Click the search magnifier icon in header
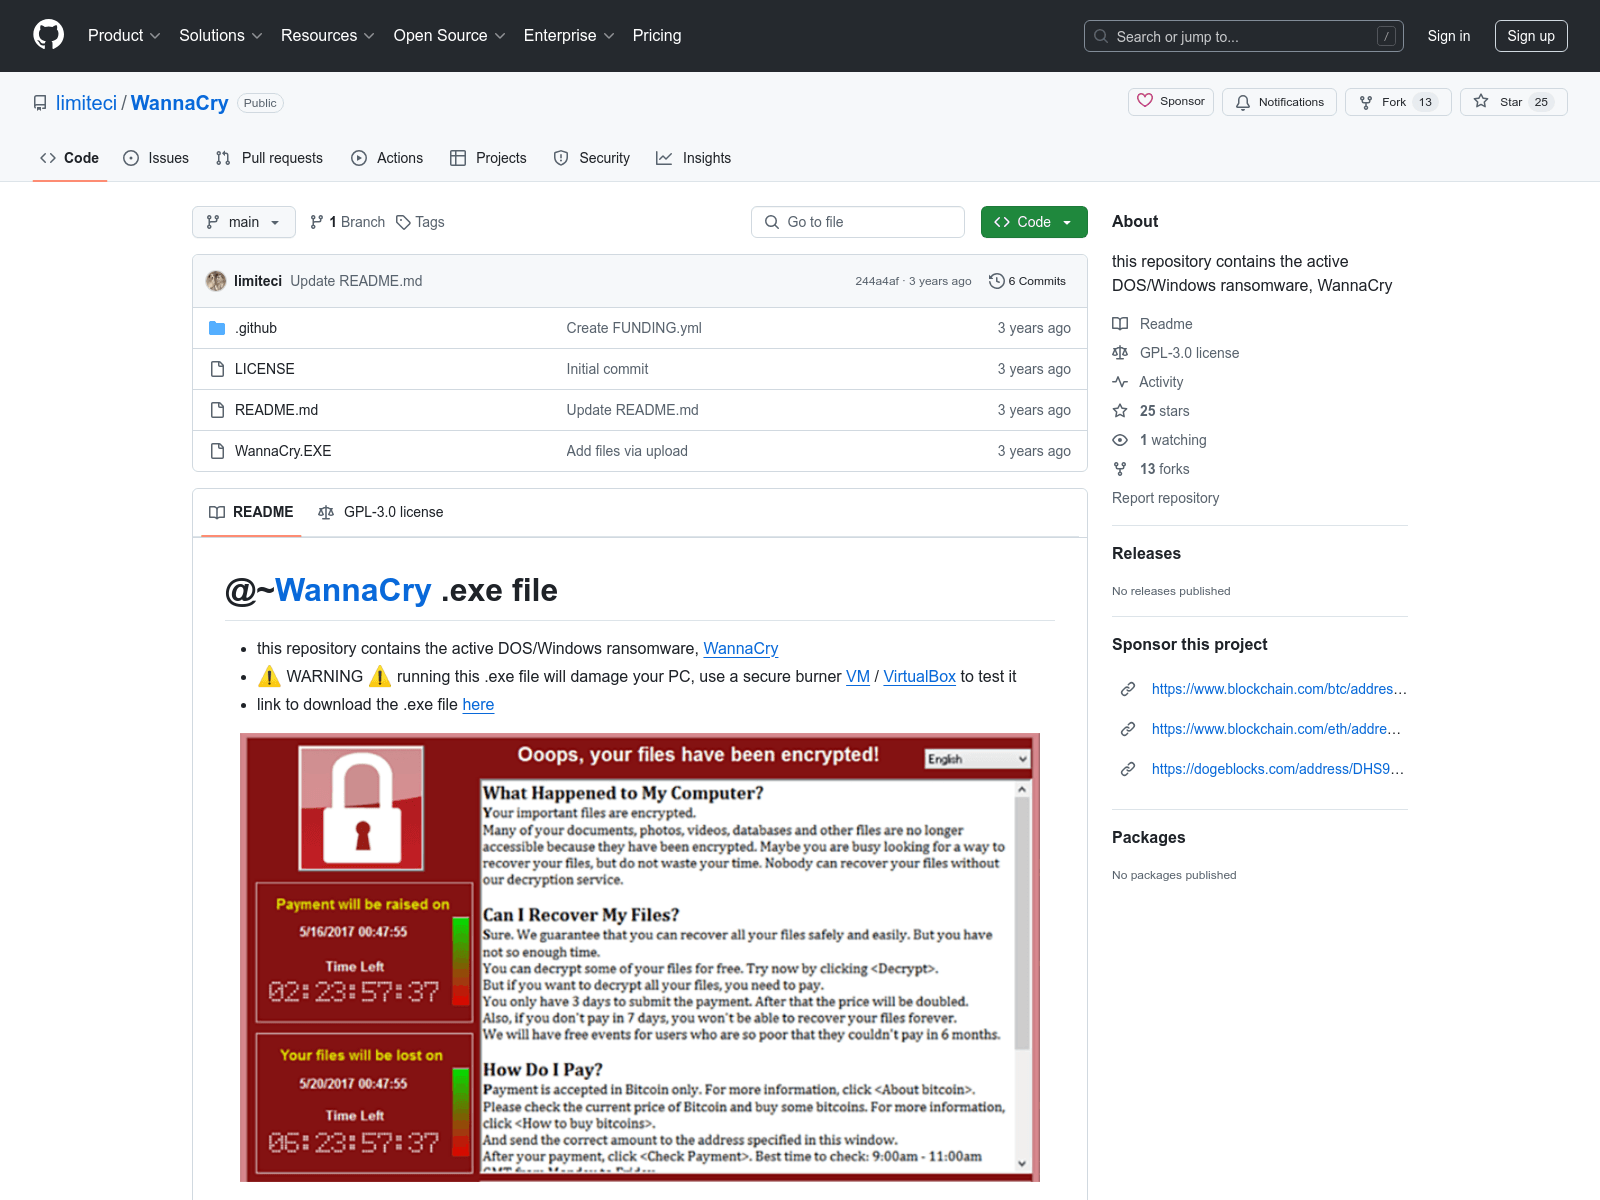Image resolution: width=1600 pixels, height=1200 pixels. 1101,36
